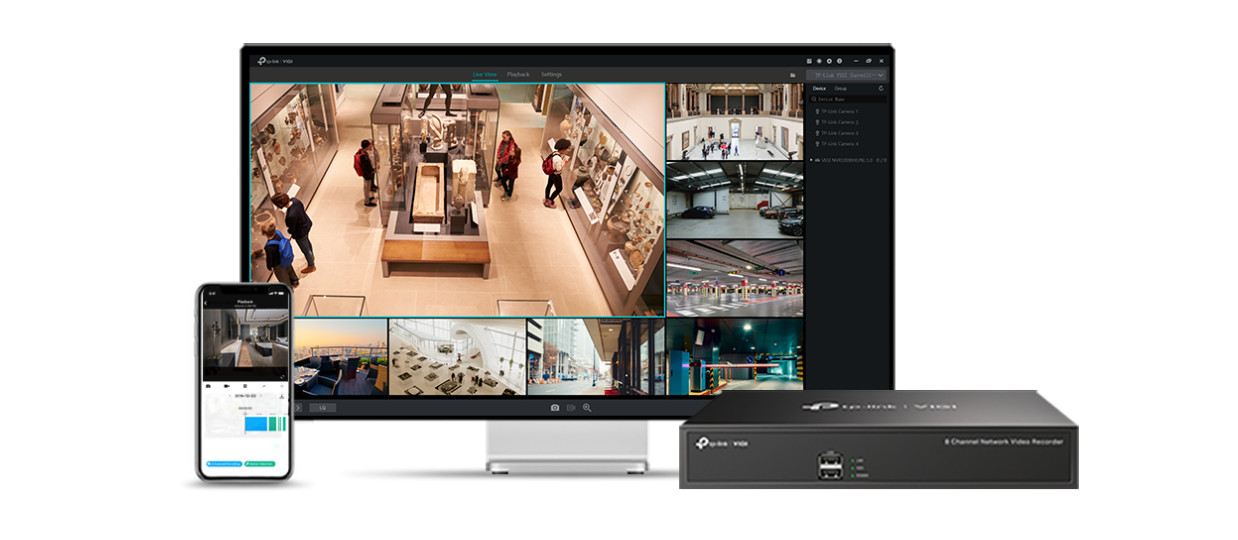
Task: Select the large museum gallery camera view
Action: [x=457, y=199]
